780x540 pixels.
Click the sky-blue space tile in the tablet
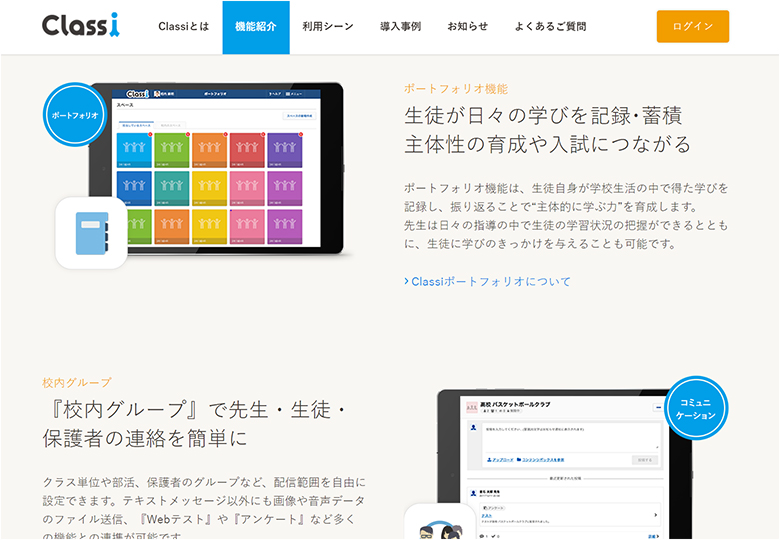tap(133, 149)
